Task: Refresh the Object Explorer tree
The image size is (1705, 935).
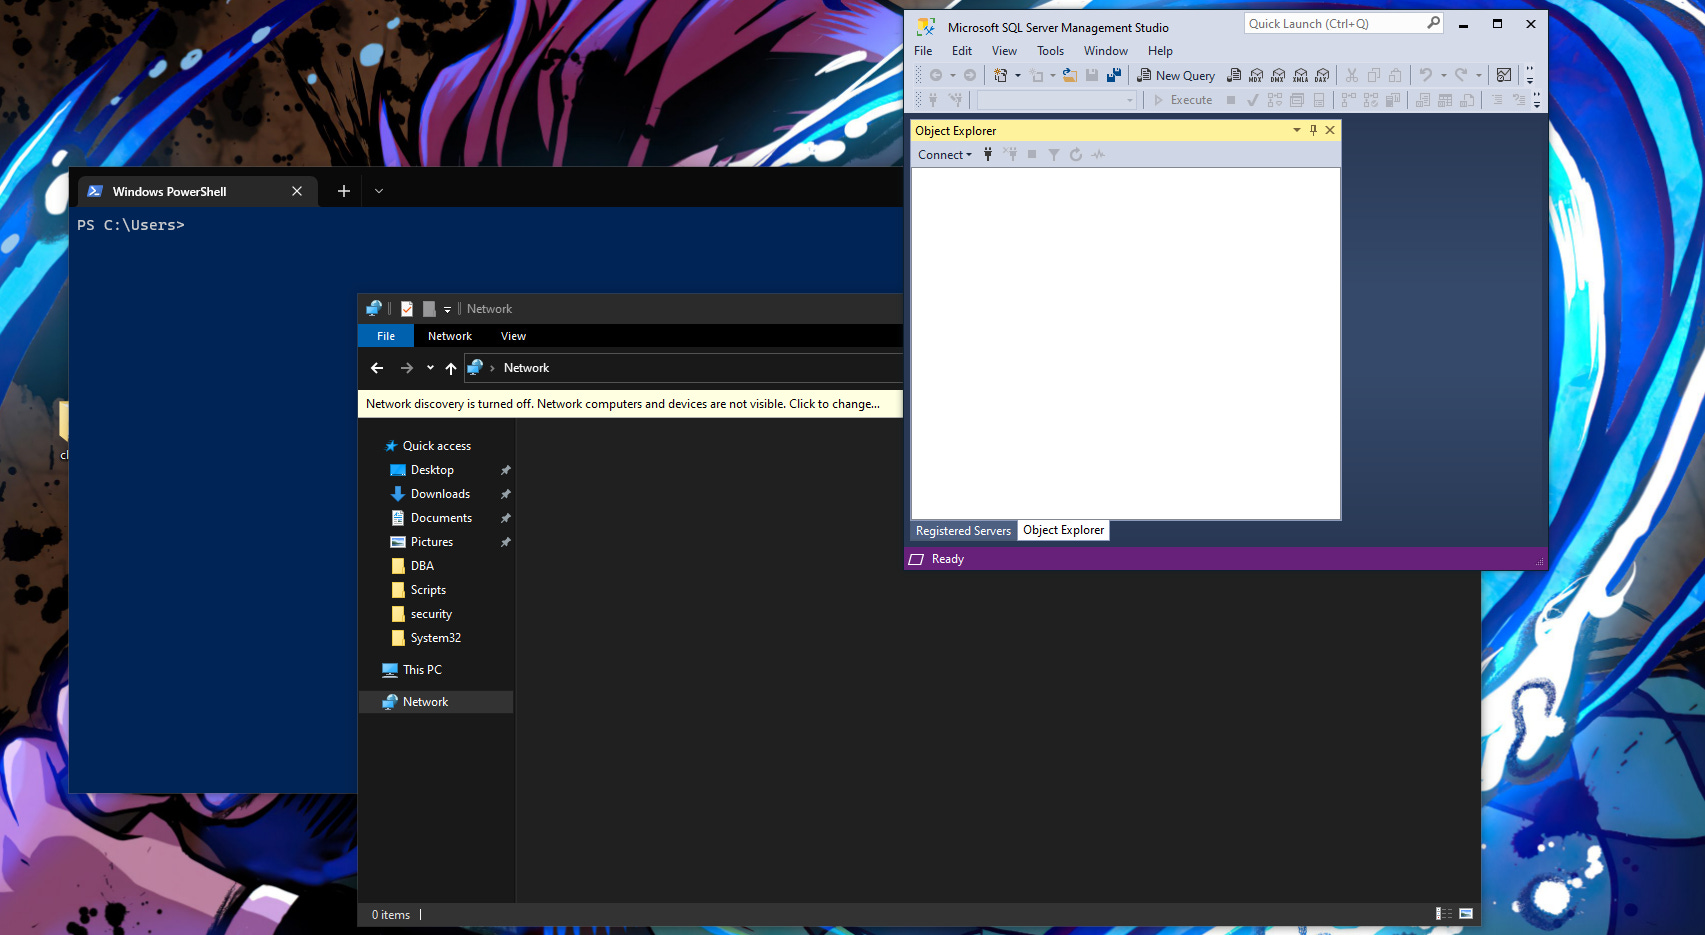Action: click(x=1075, y=154)
